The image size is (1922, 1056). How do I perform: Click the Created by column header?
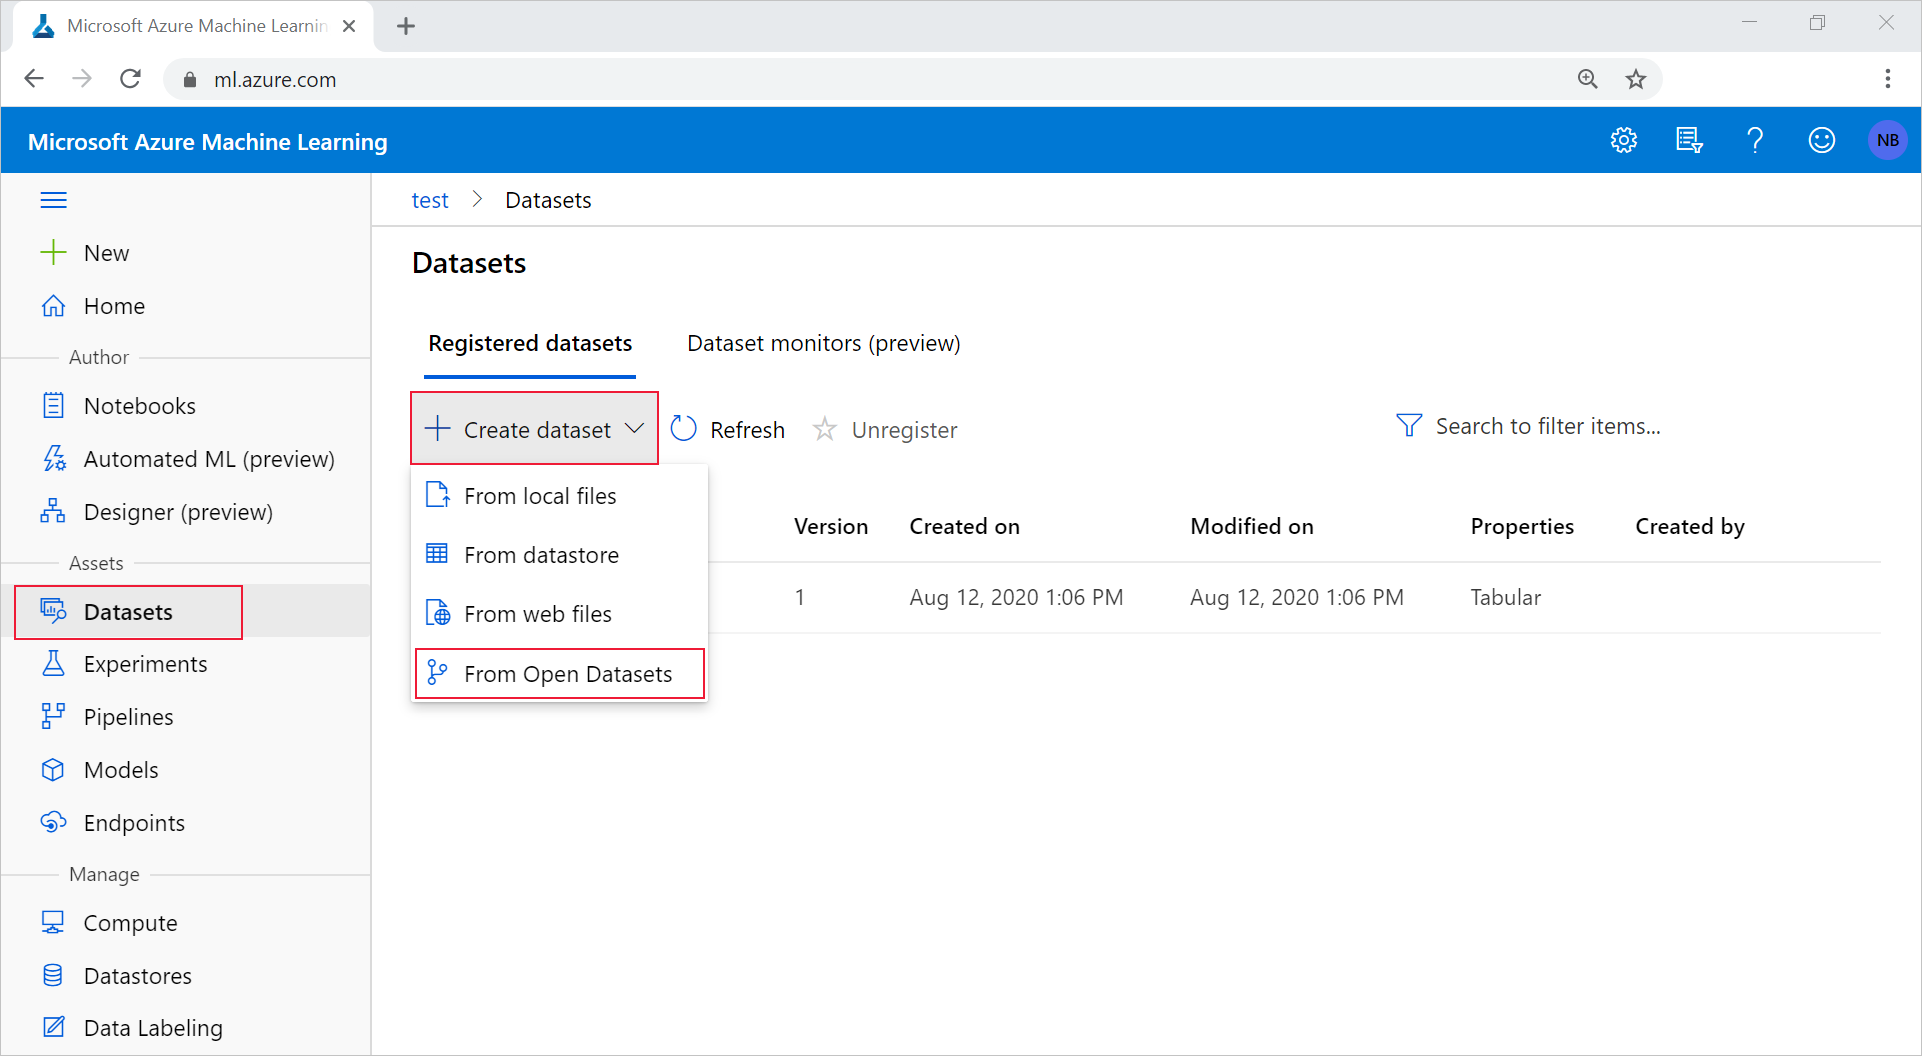point(1690,527)
